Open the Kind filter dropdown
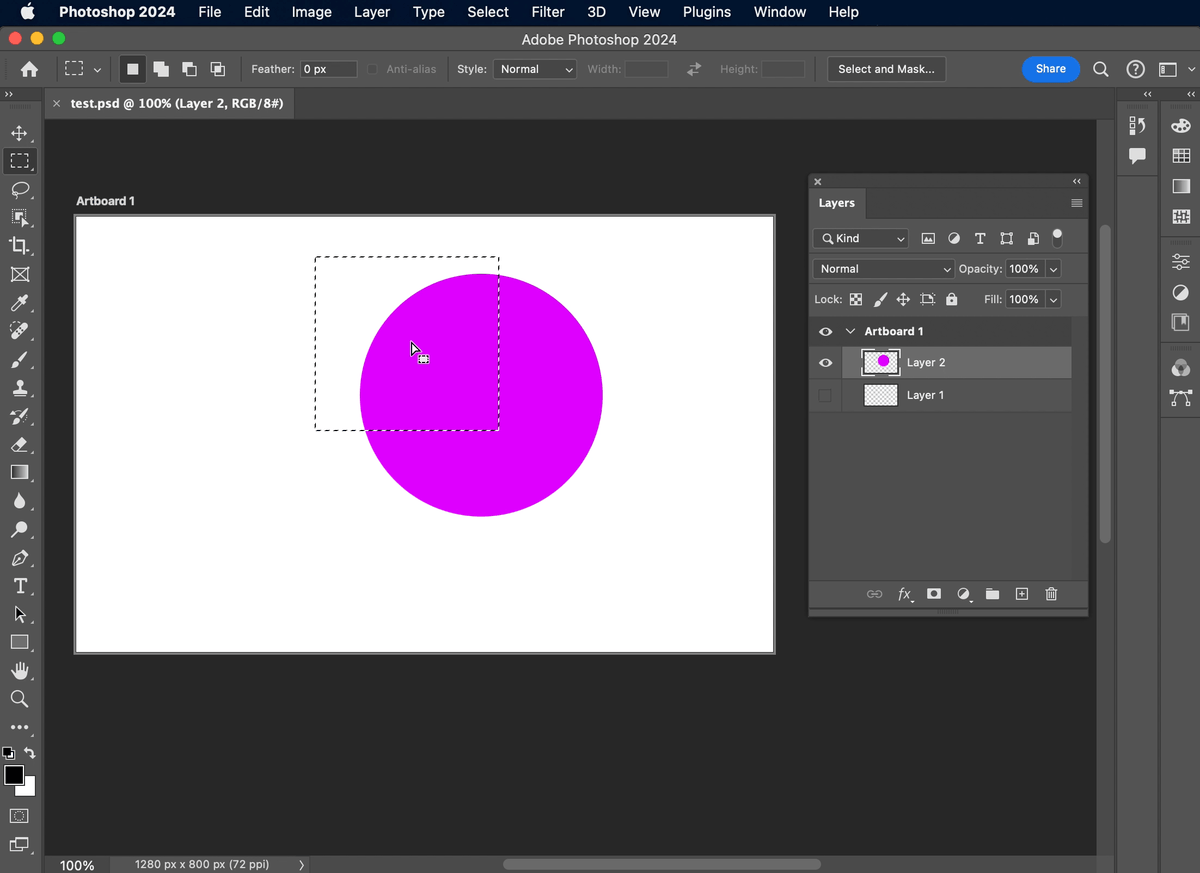1200x873 pixels. [861, 239]
